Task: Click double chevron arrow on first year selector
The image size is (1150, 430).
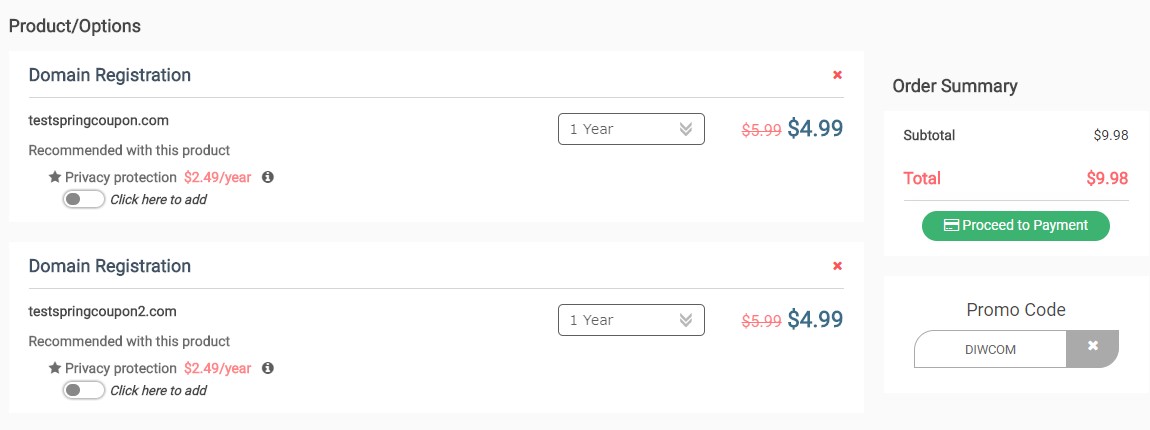Action: (686, 129)
